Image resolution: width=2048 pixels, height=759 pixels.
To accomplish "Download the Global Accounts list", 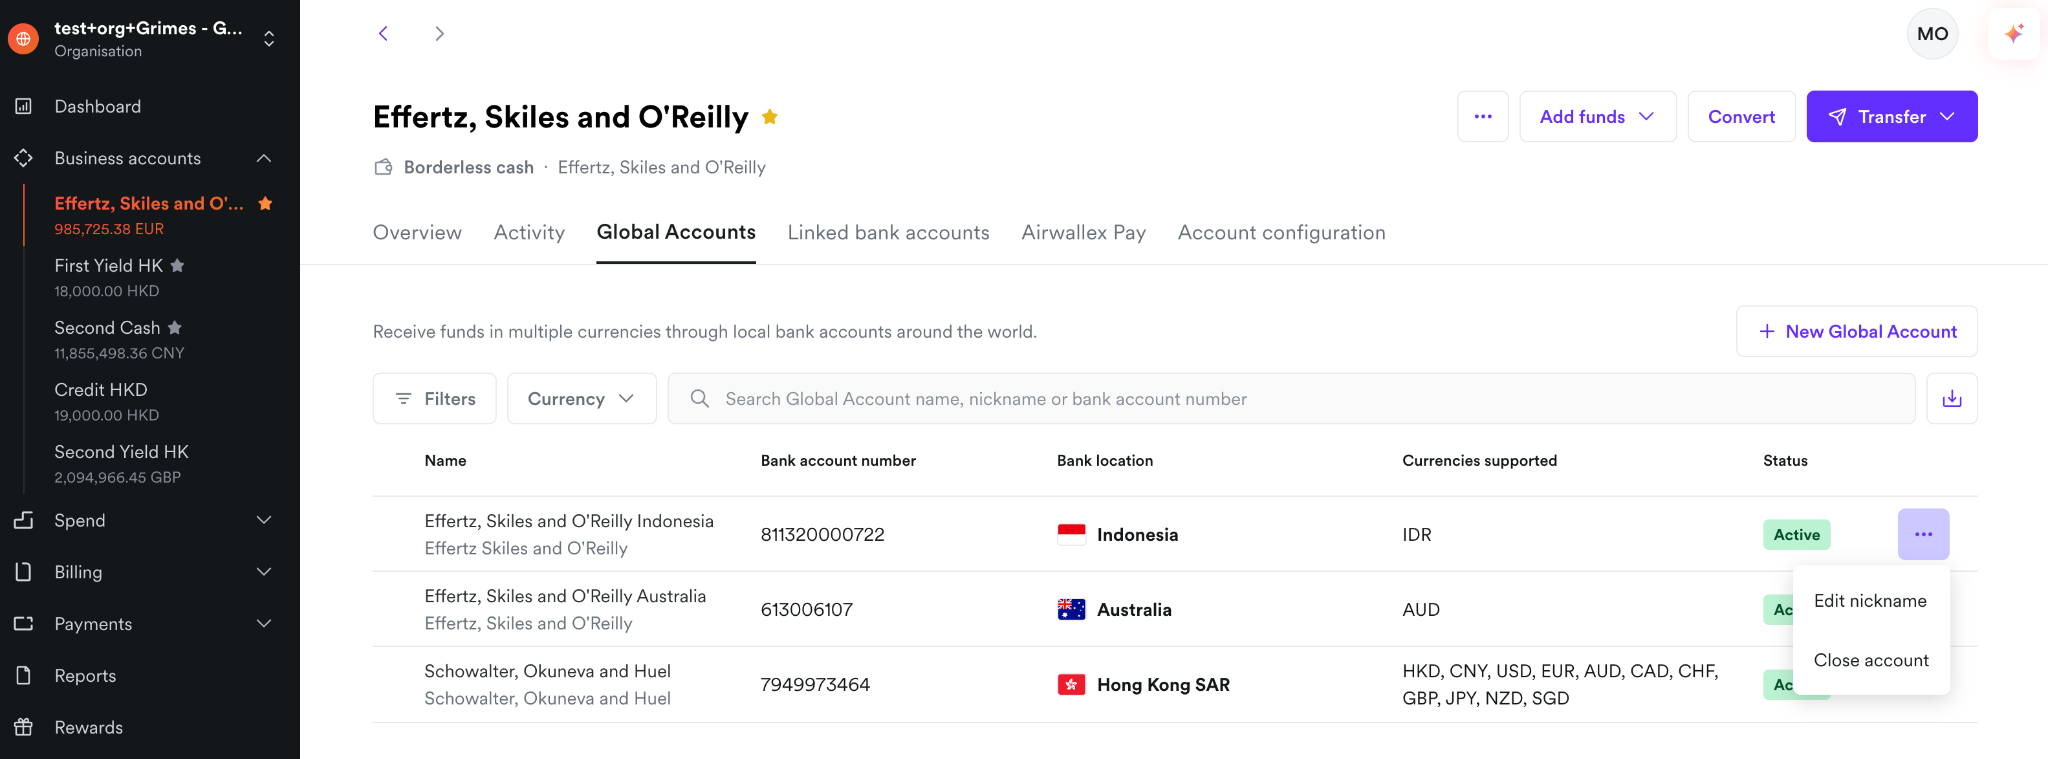I will tap(1952, 399).
